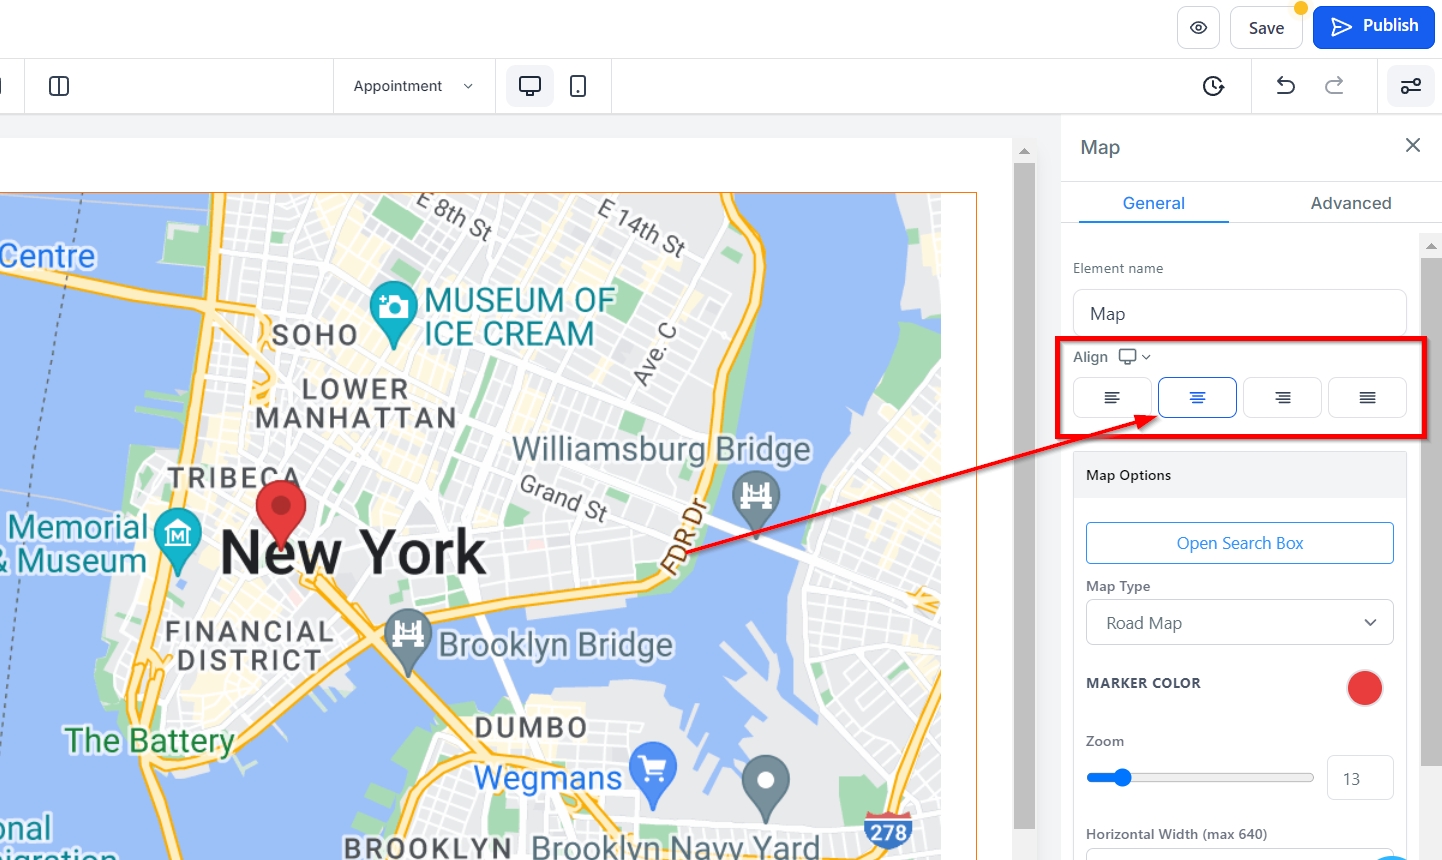Open Align device selector dropdown
Screen dimensions: 1442x860
[x=1134, y=357]
